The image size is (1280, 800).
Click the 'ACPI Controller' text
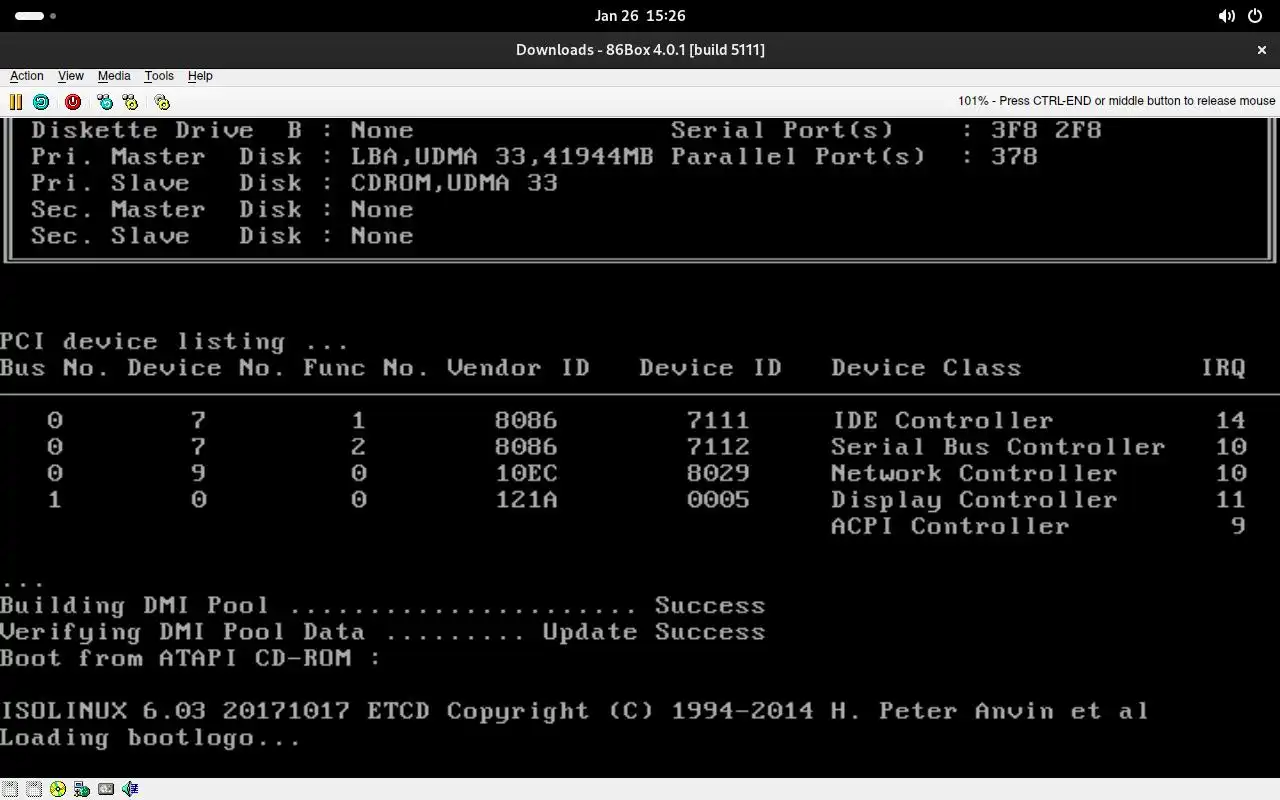[950, 527]
